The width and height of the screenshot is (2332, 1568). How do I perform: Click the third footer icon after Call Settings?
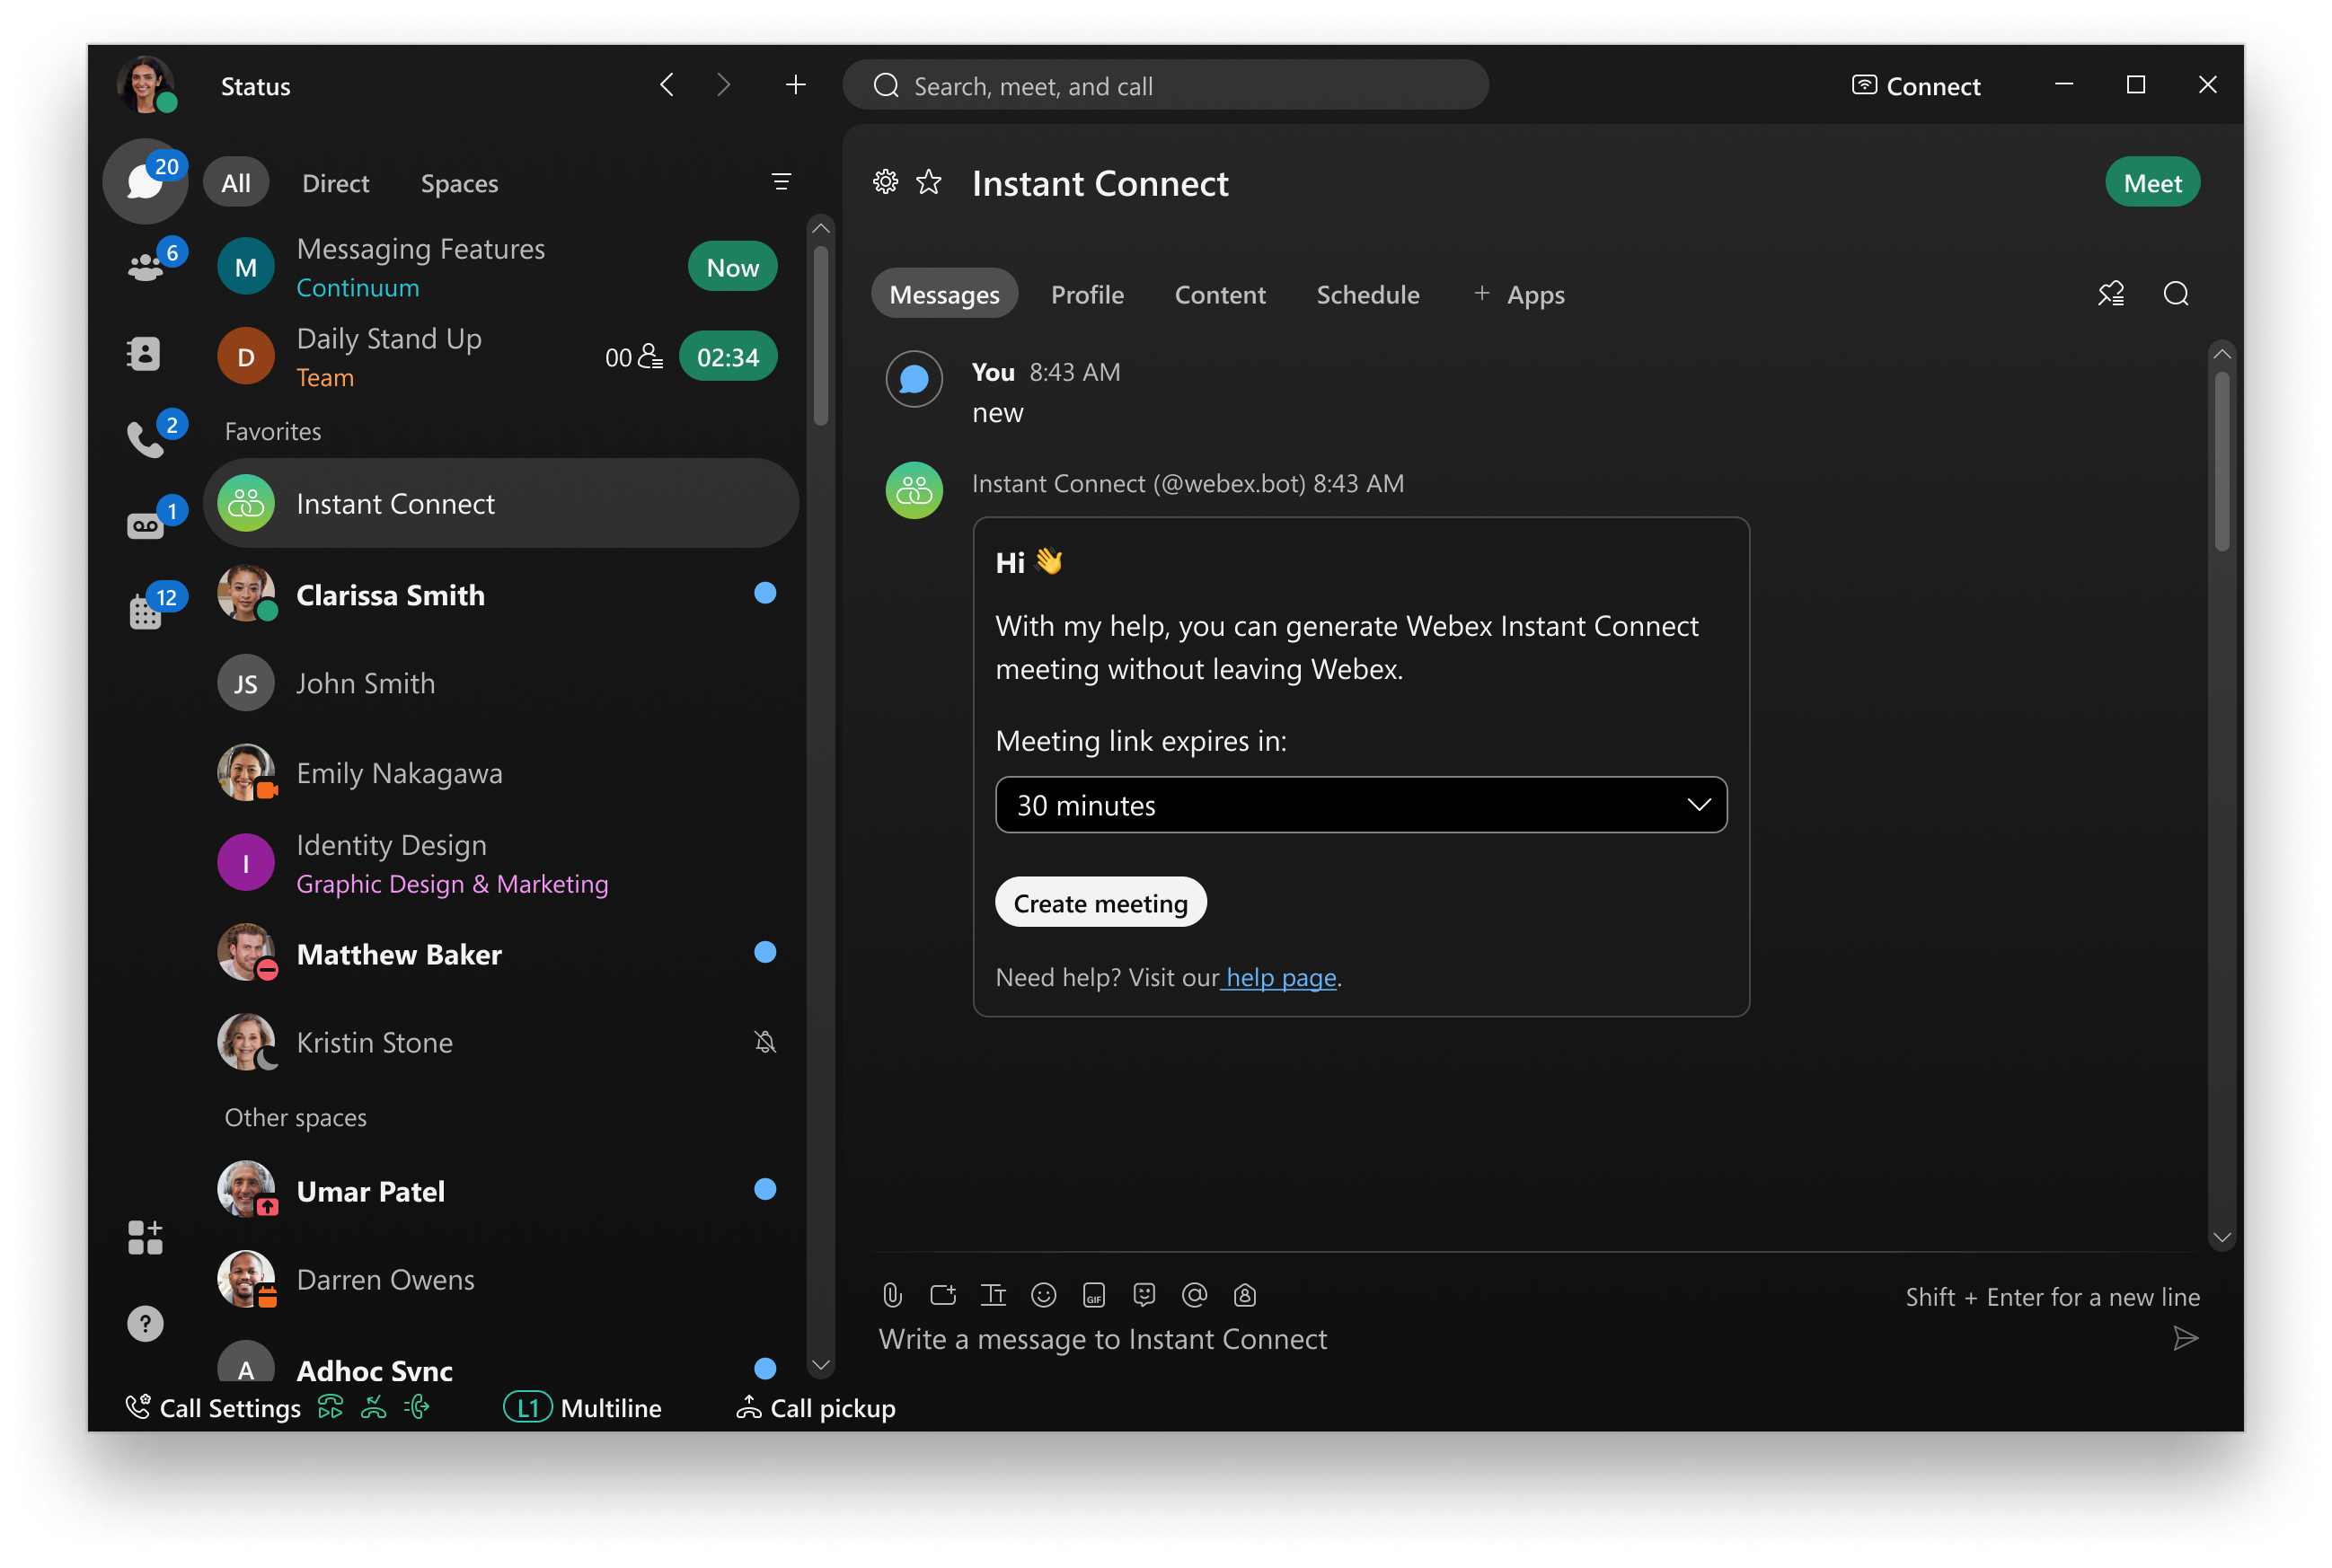(x=417, y=1407)
